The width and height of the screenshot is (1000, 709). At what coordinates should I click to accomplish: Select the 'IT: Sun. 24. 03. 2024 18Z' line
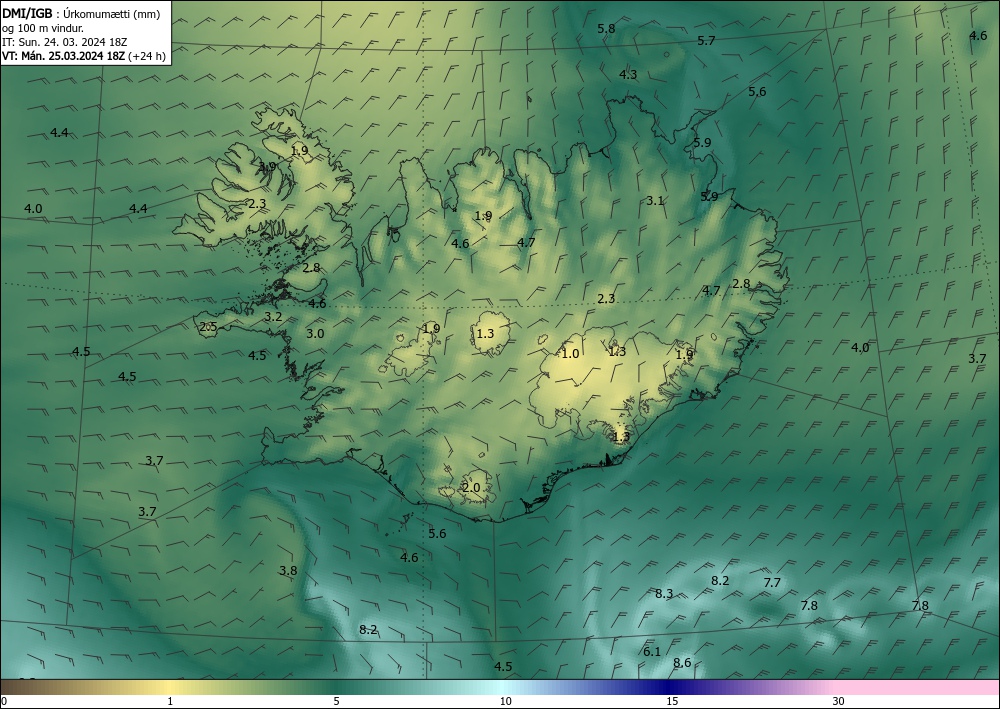pyautogui.click(x=65, y=42)
